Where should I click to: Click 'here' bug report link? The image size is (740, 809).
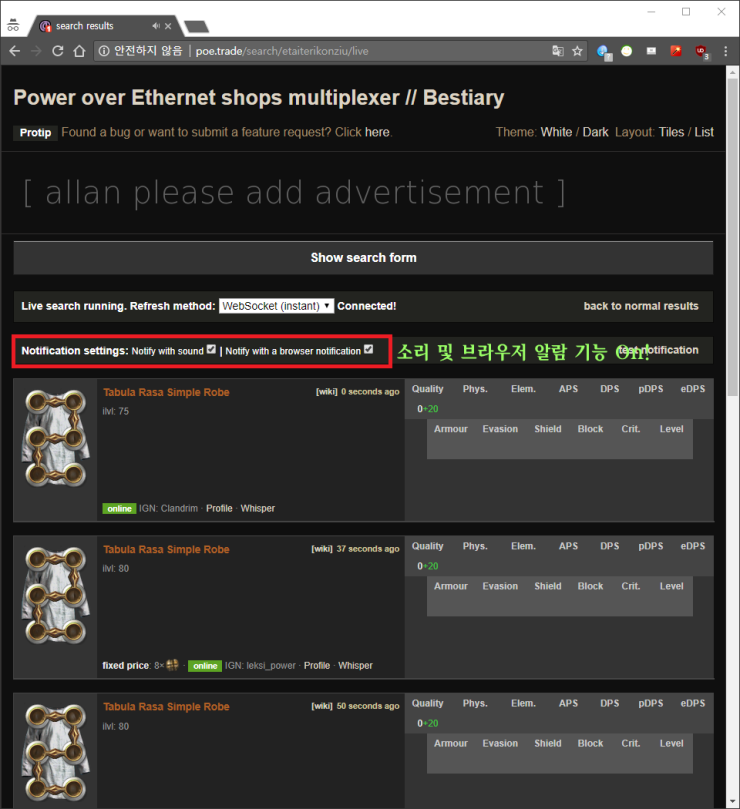377,132
